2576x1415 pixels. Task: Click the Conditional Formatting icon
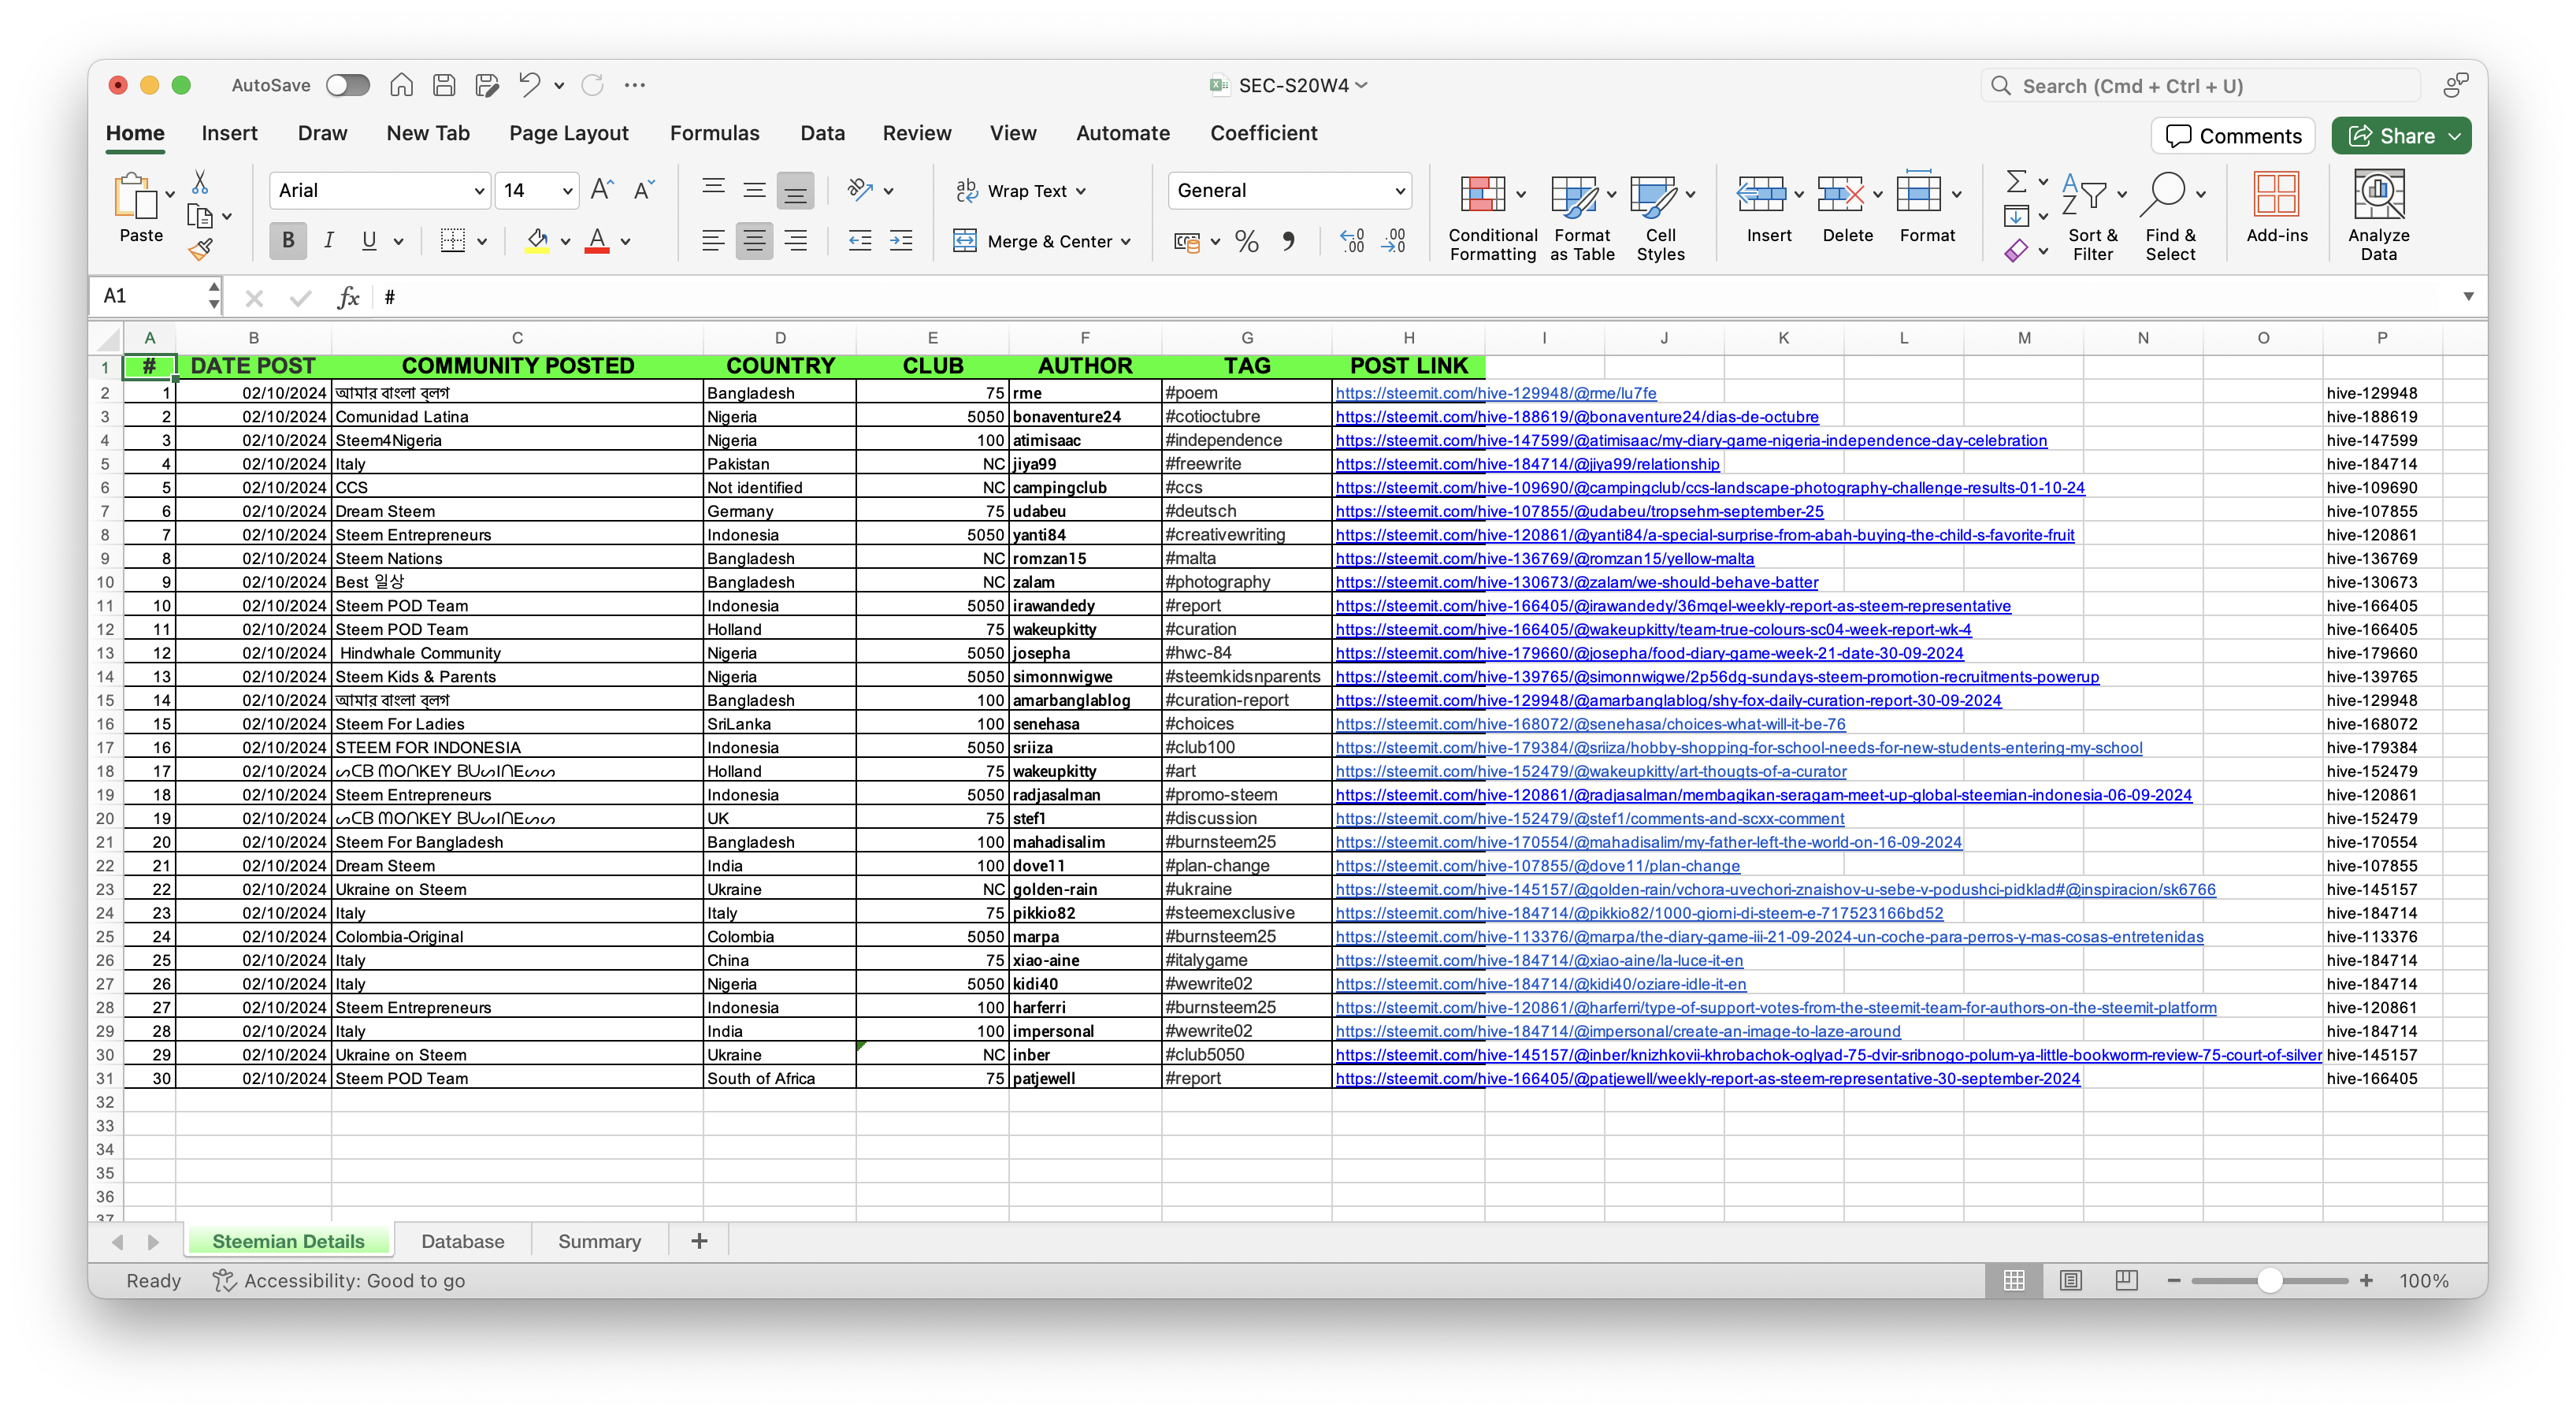pos(1482,194)
